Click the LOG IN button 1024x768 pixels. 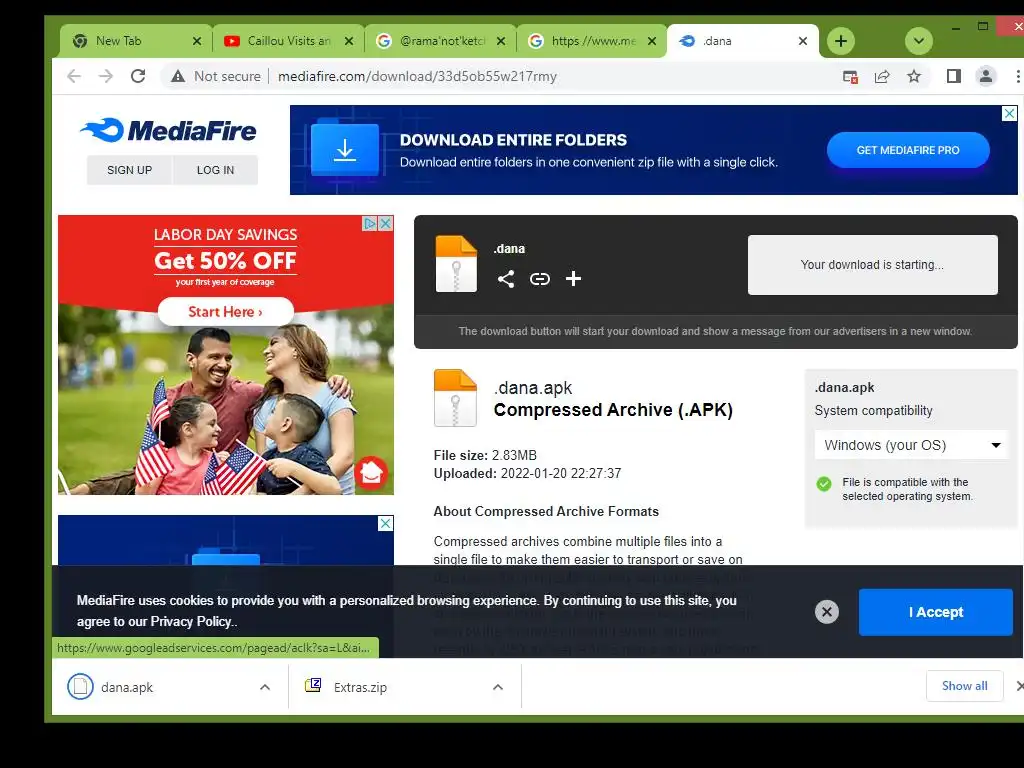point(216,170)
